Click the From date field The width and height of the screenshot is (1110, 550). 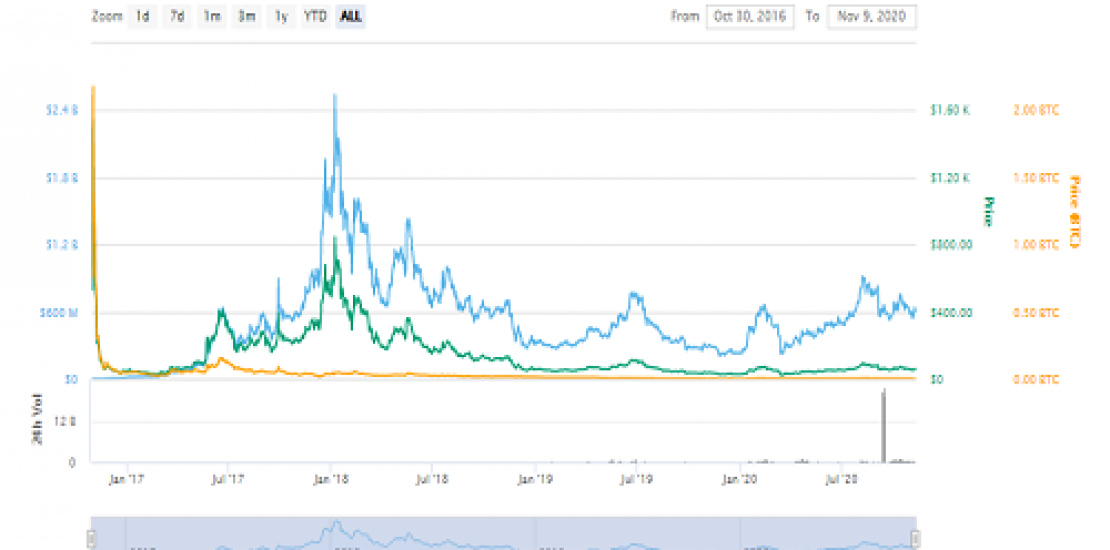point(749,17)
